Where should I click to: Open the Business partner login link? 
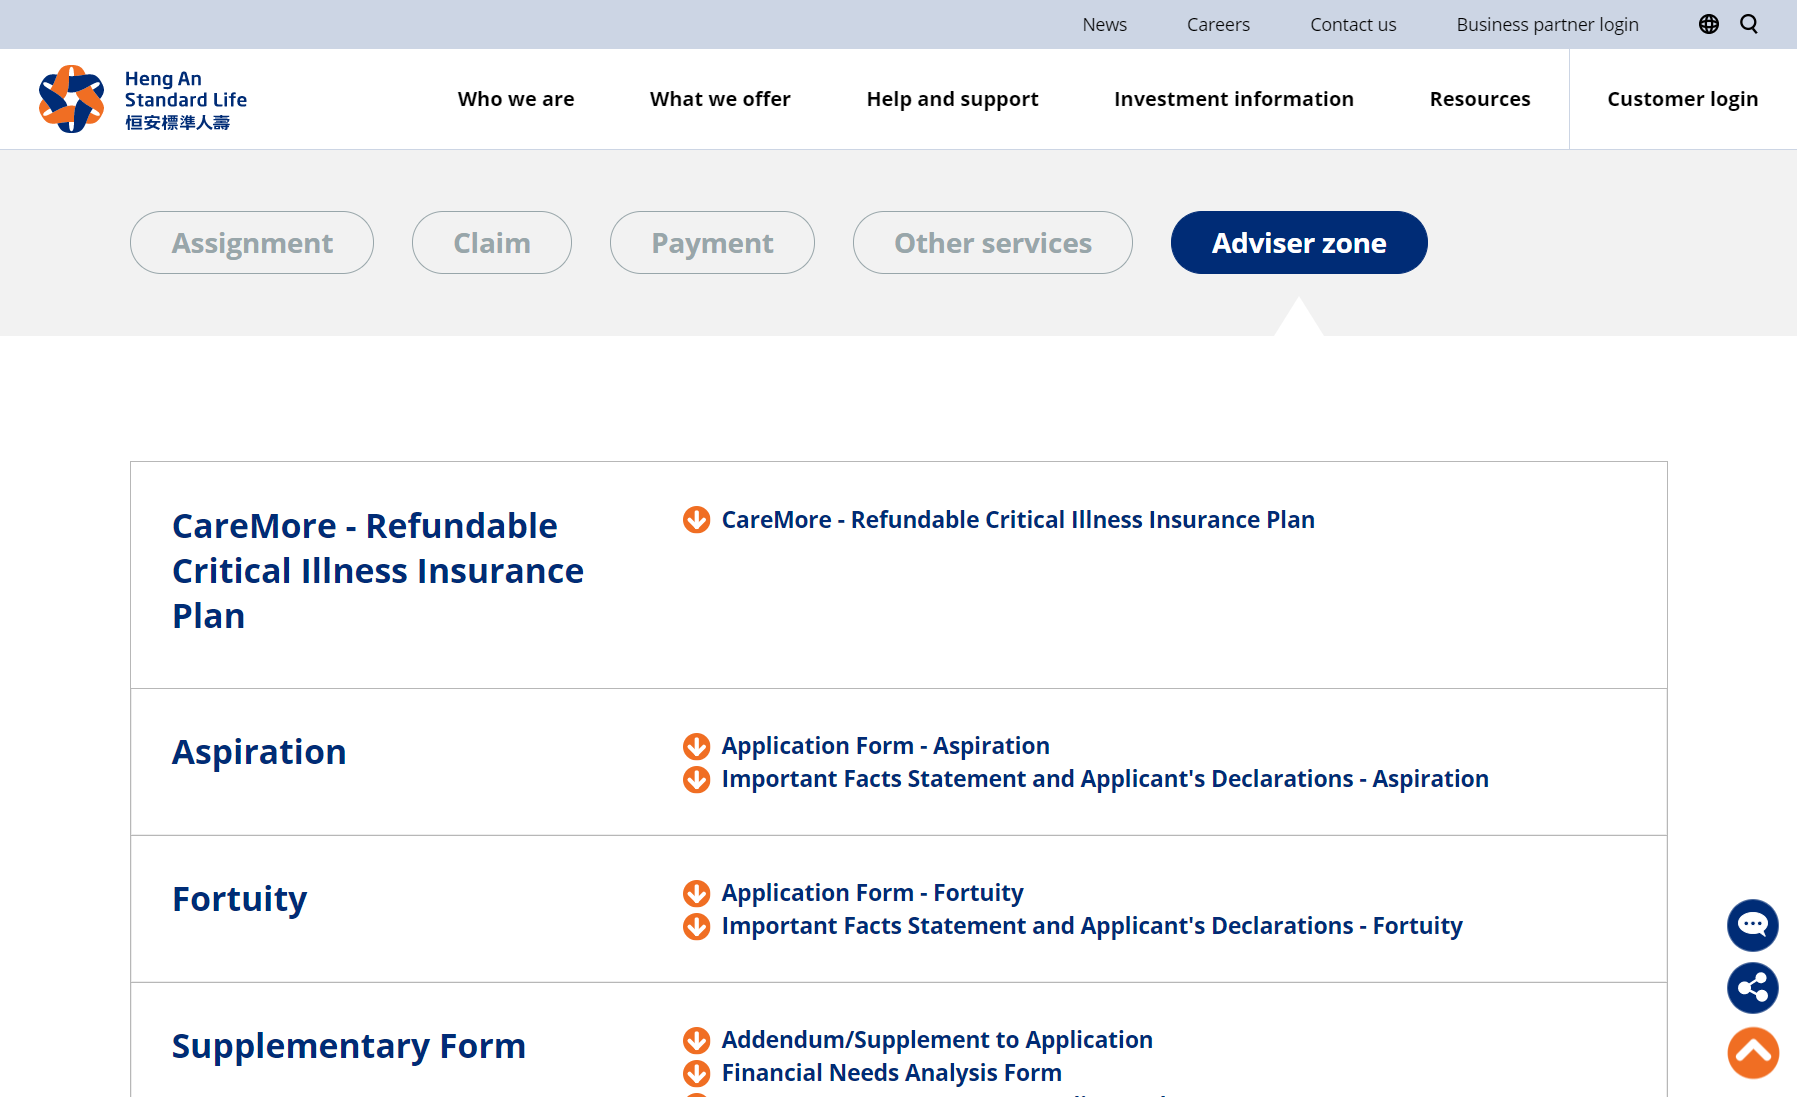pos(1547,24)
